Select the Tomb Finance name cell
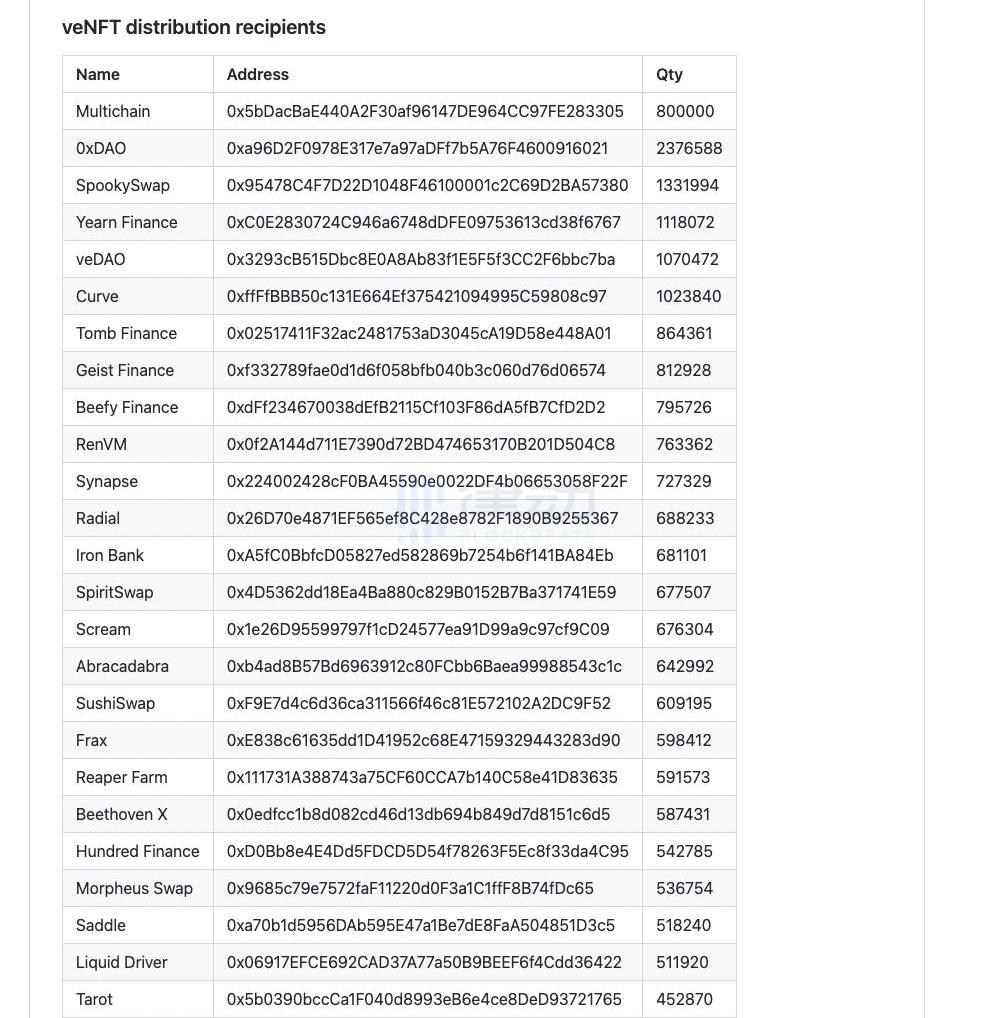 (x=126, y=333)
